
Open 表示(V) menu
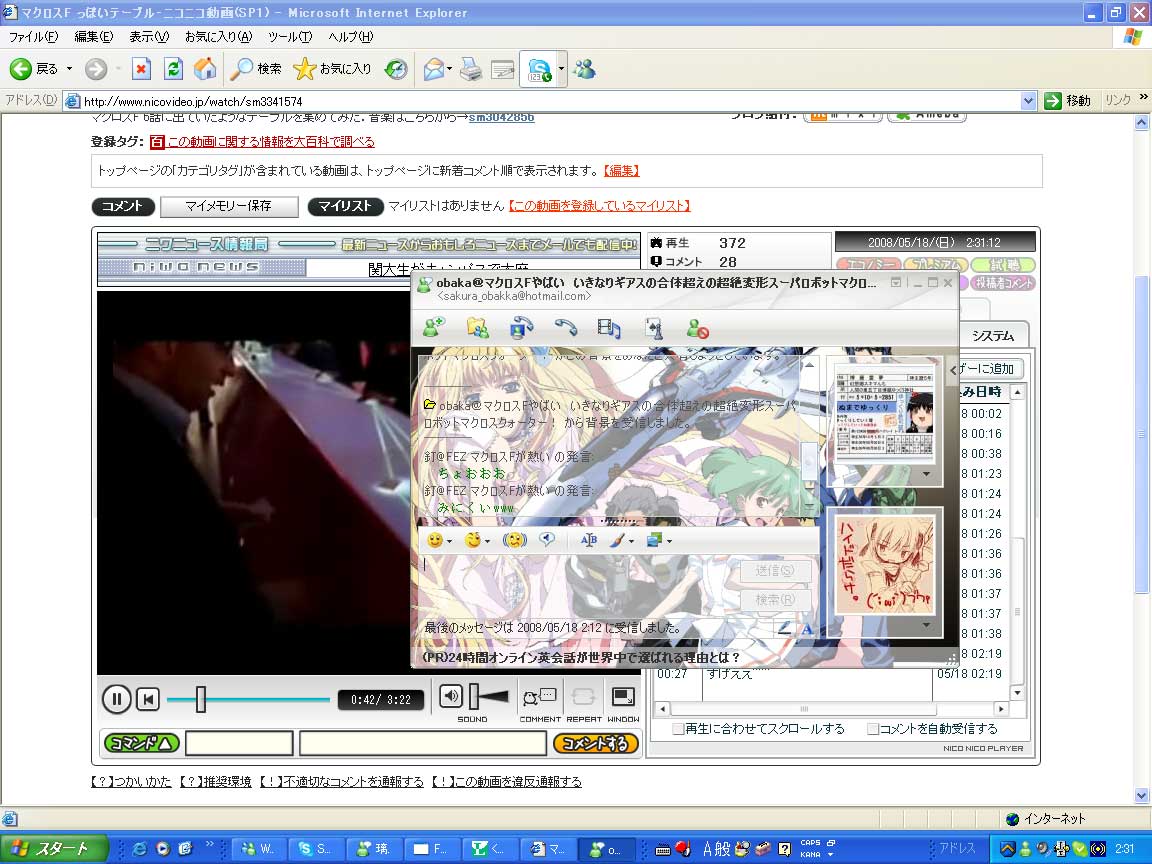149,36
